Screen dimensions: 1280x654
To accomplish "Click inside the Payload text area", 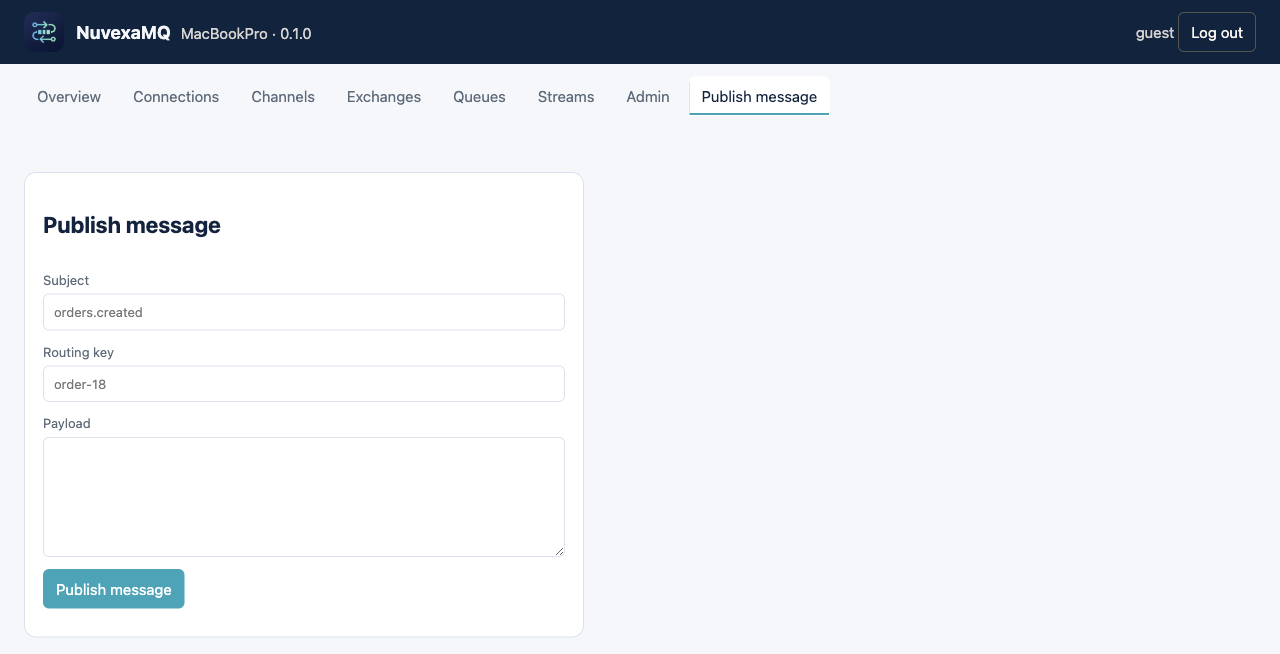I will click(304, 497).
